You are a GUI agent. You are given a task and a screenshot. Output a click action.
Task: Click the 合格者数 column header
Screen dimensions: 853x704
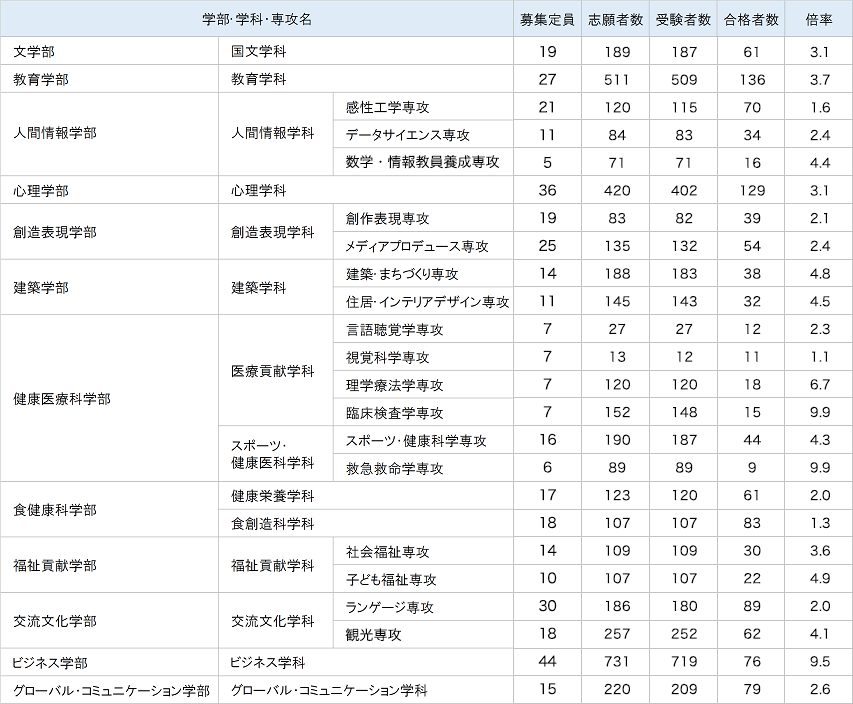[x=750, y=17]
